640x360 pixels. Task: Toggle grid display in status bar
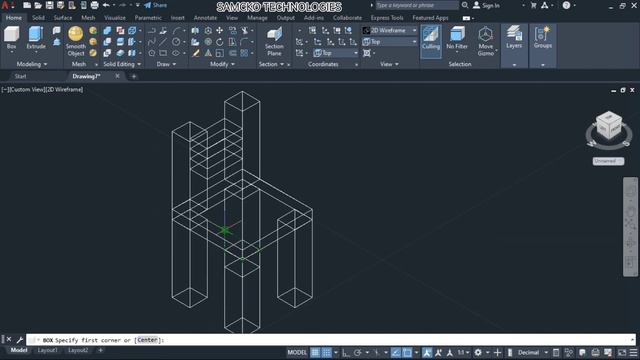click(x=316, y=352)
